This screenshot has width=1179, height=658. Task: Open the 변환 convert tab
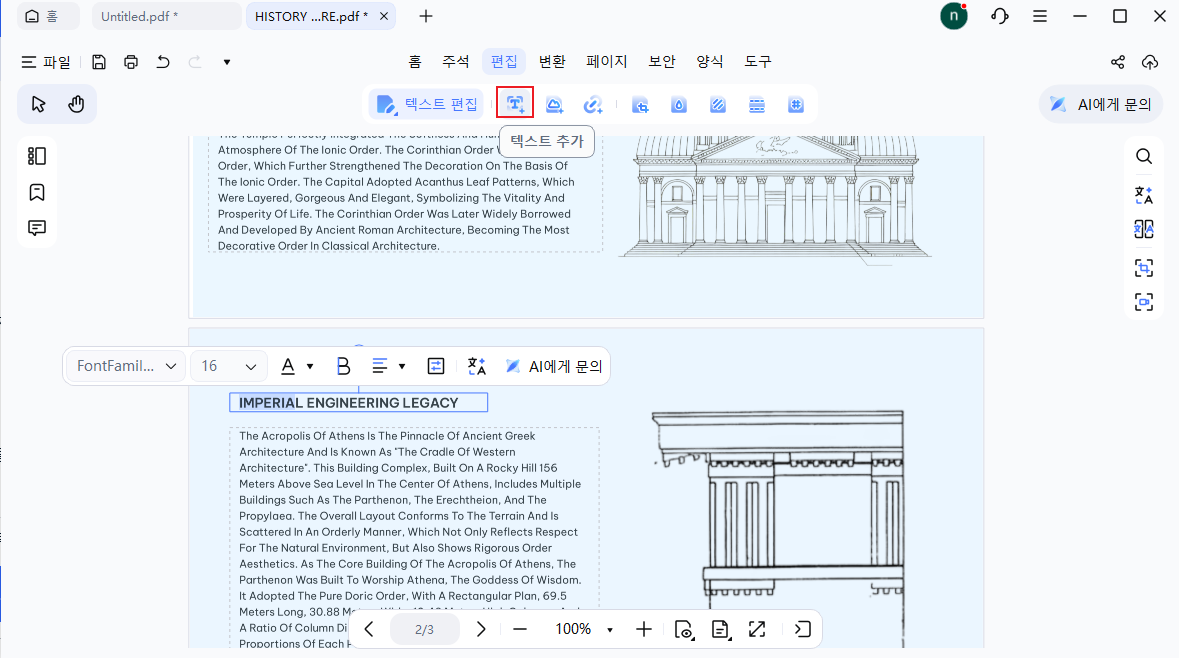[552, 62]
